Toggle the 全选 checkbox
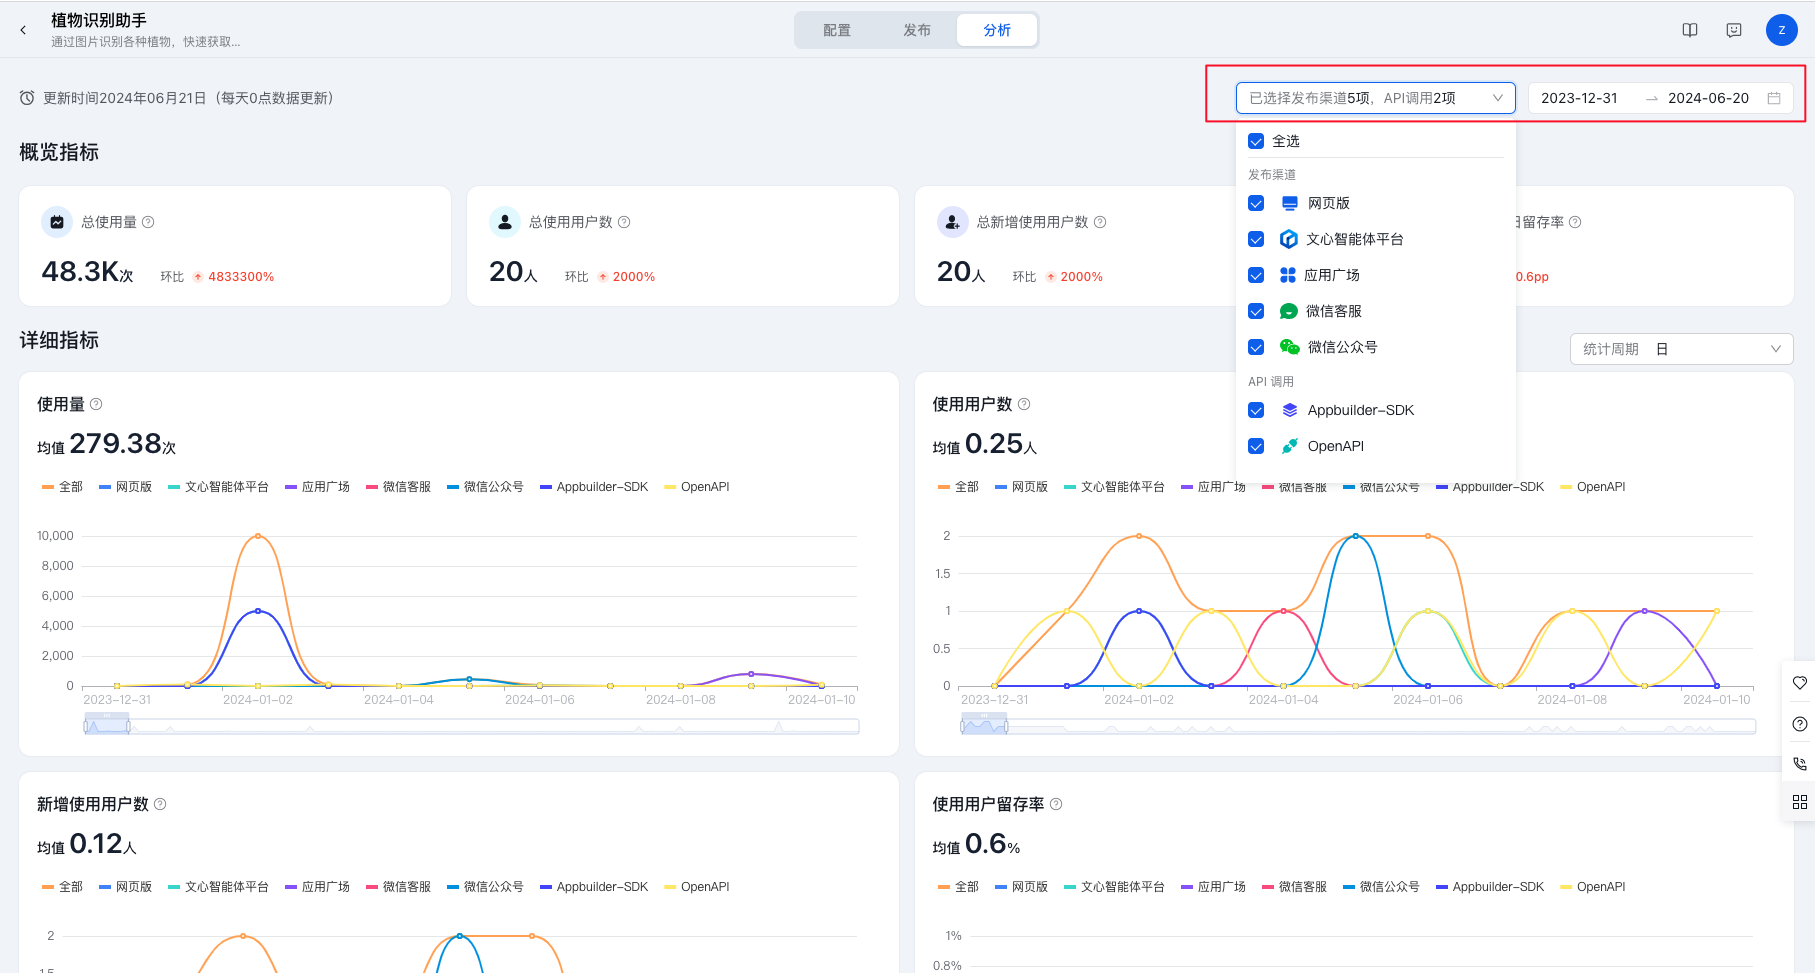This screenshot has height=973, width=1815. tap(1256, 141)
